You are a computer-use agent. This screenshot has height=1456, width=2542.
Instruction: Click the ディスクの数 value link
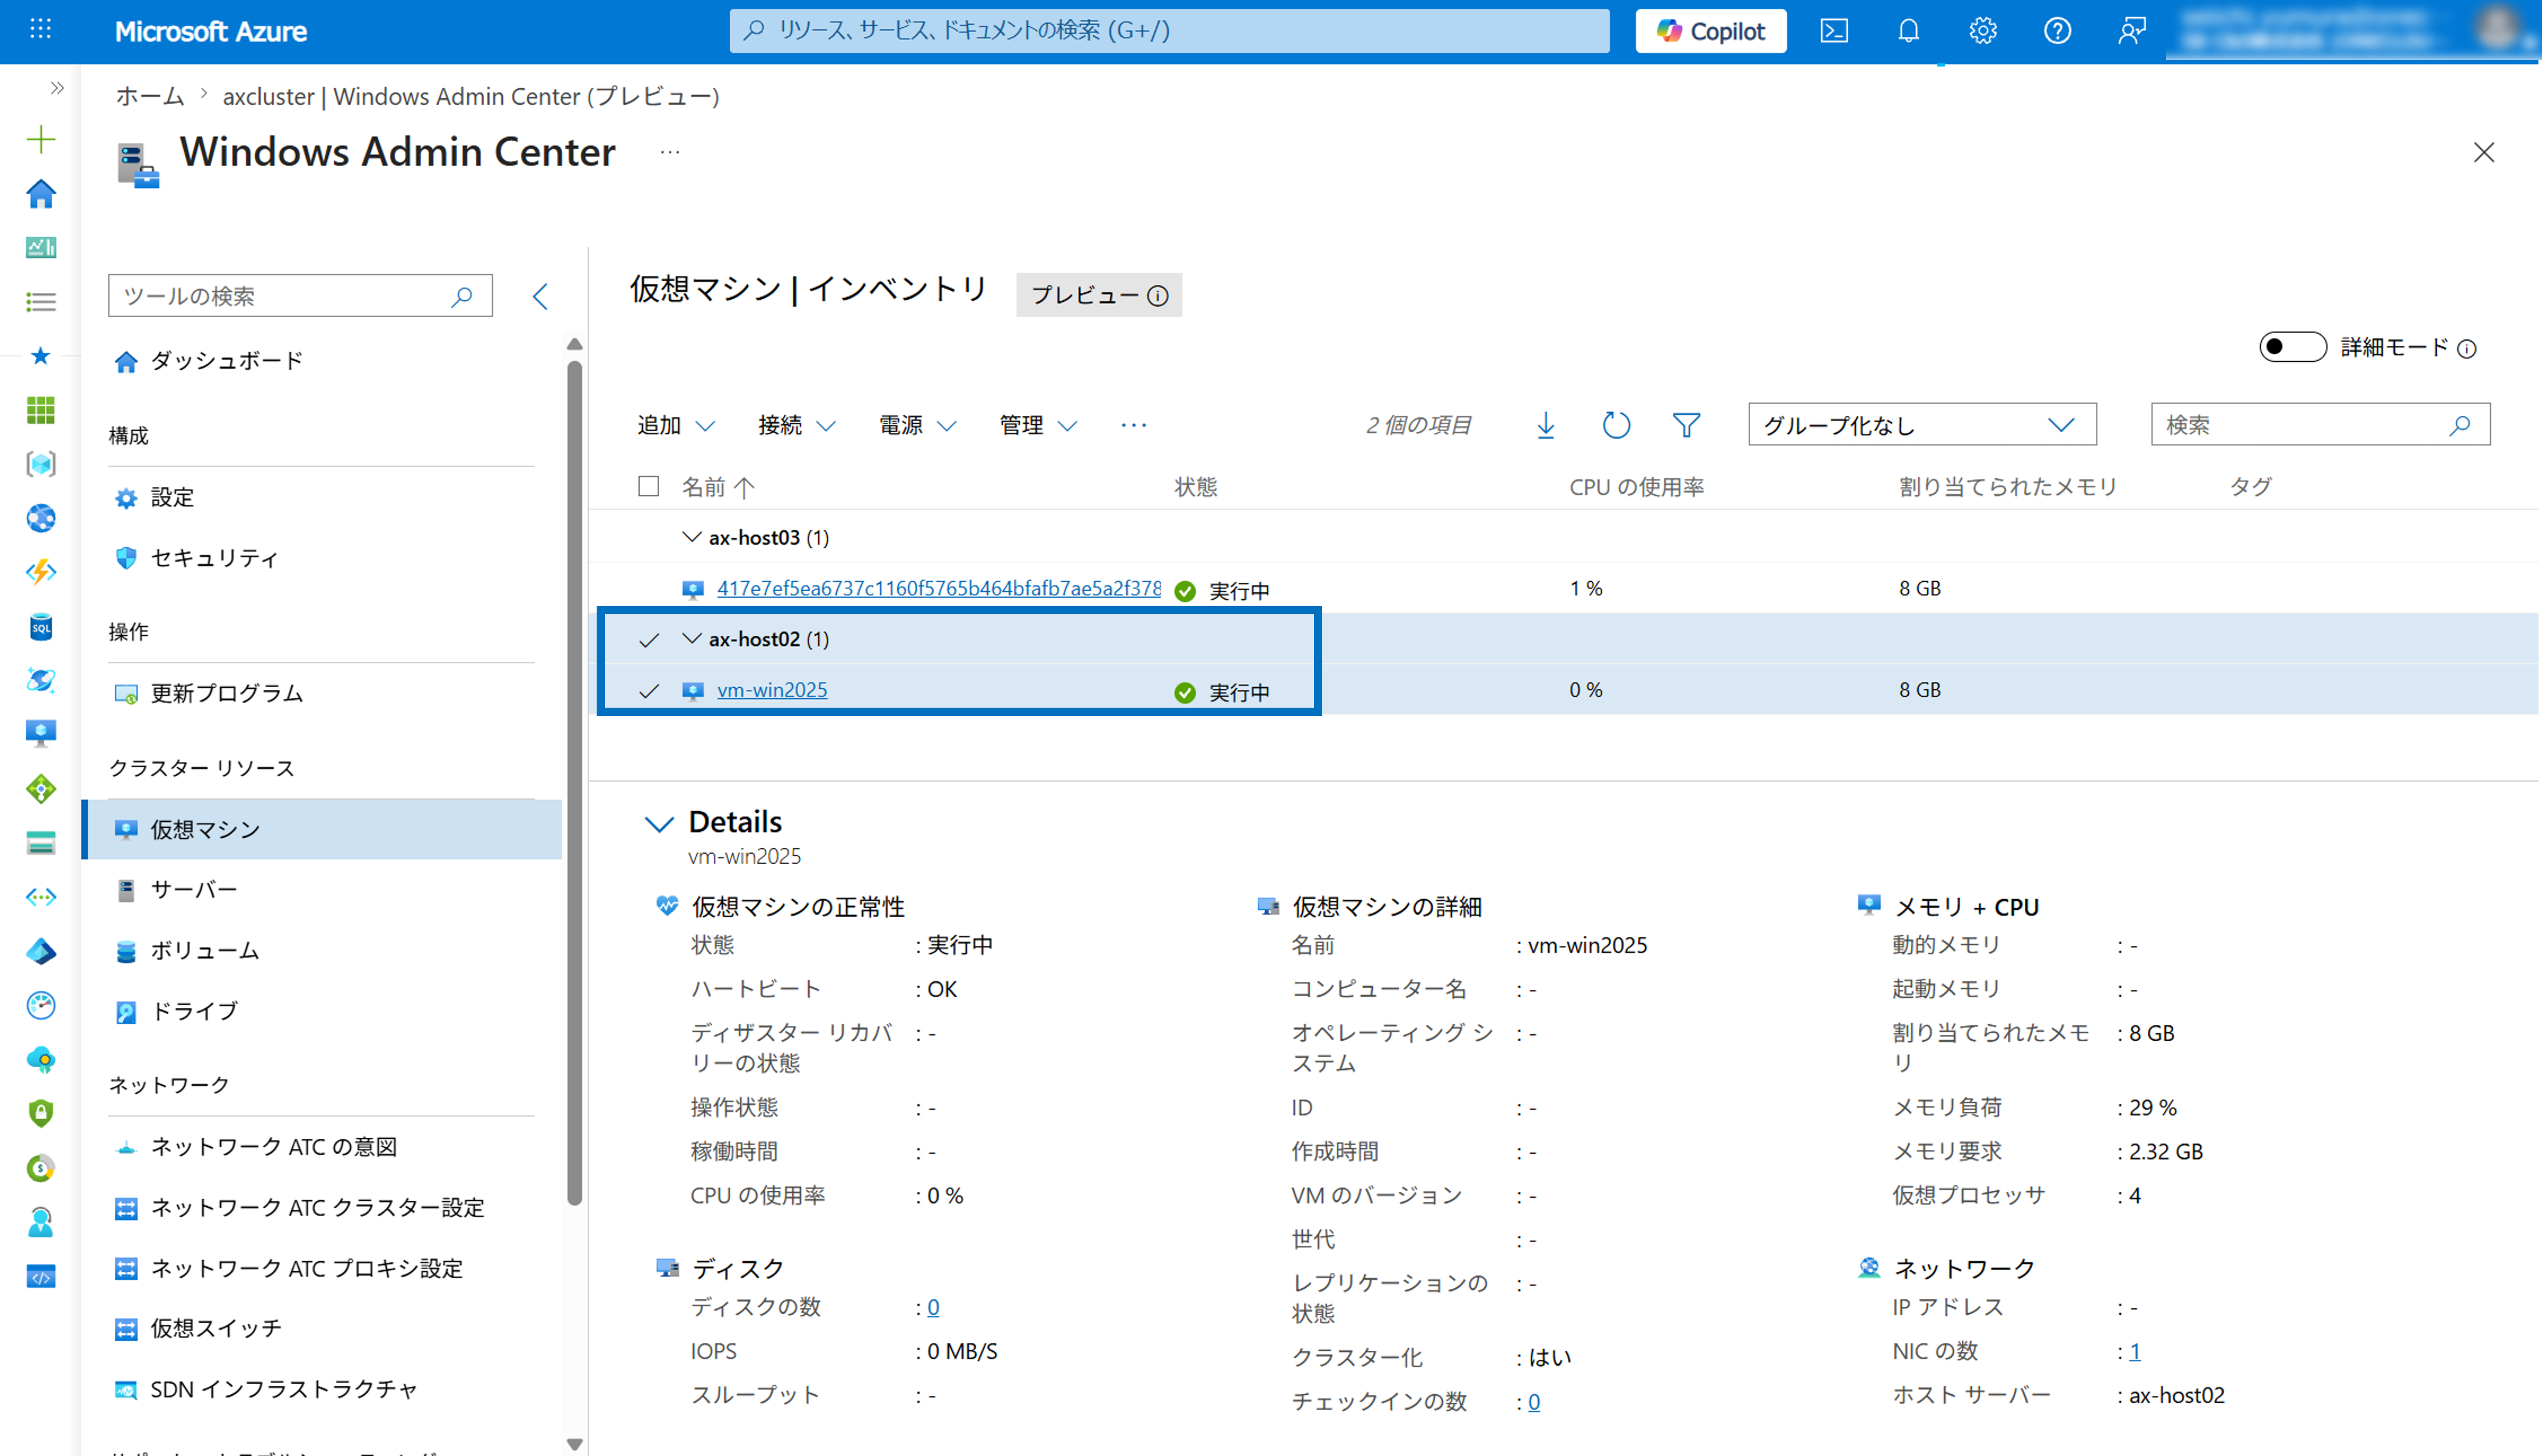click(x=933, y=1307)
